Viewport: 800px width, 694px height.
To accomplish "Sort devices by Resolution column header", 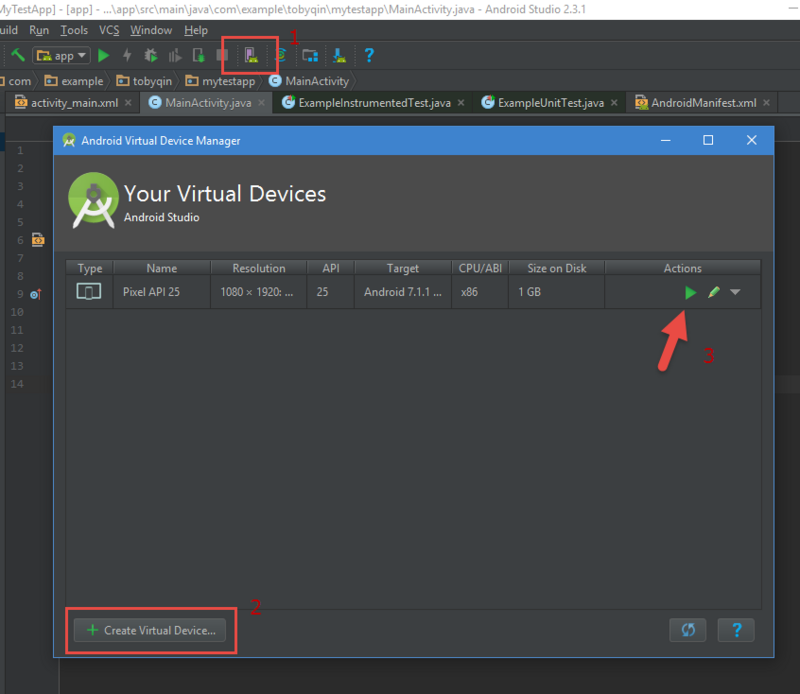I will click(x=259, y=268).
